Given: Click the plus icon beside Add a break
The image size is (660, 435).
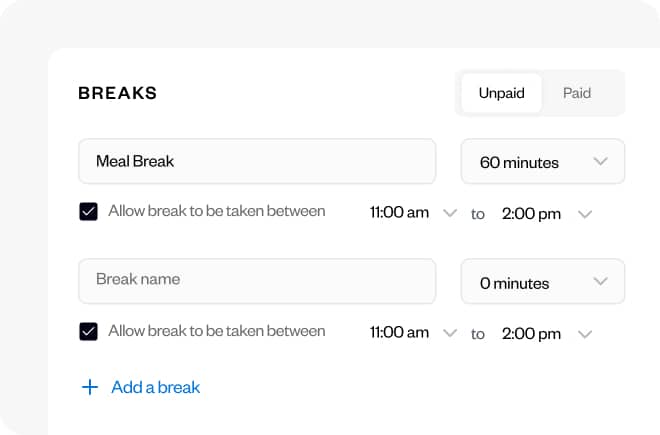Looking at the screenshot, I should [x=90, y=387].
